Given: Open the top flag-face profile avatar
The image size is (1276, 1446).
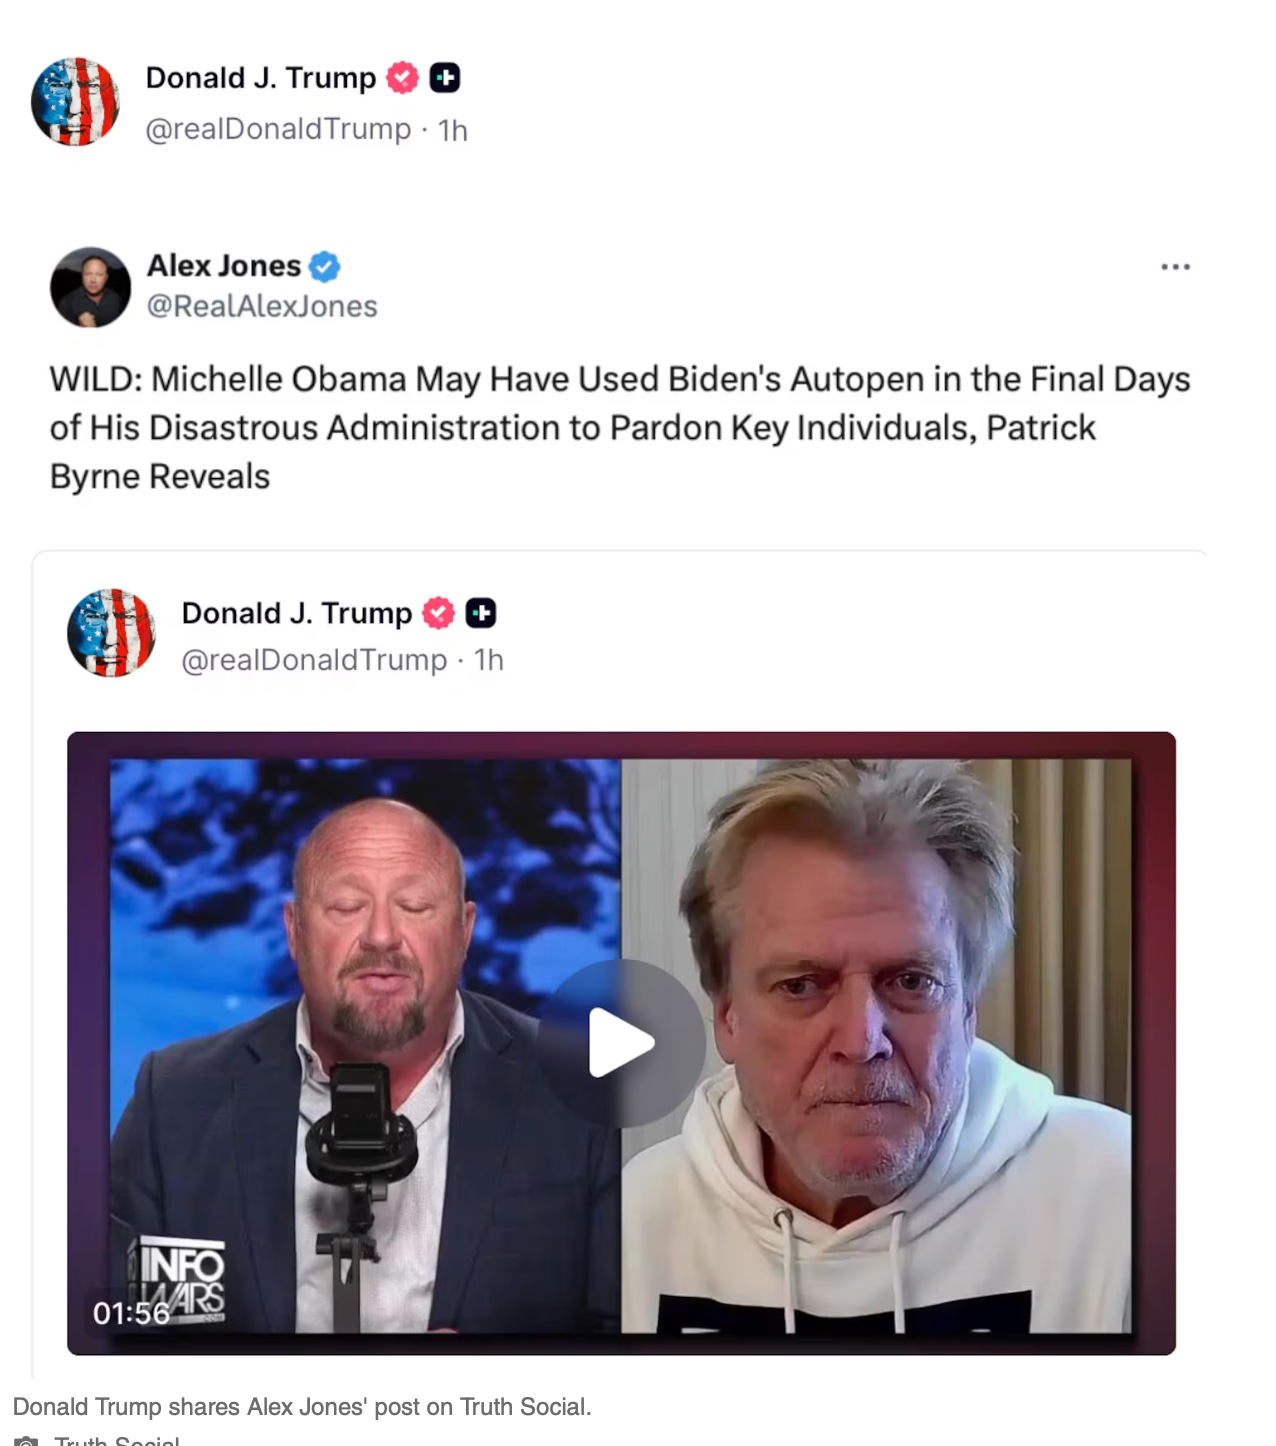Looking at the screenshot, I should coord(75,102).
